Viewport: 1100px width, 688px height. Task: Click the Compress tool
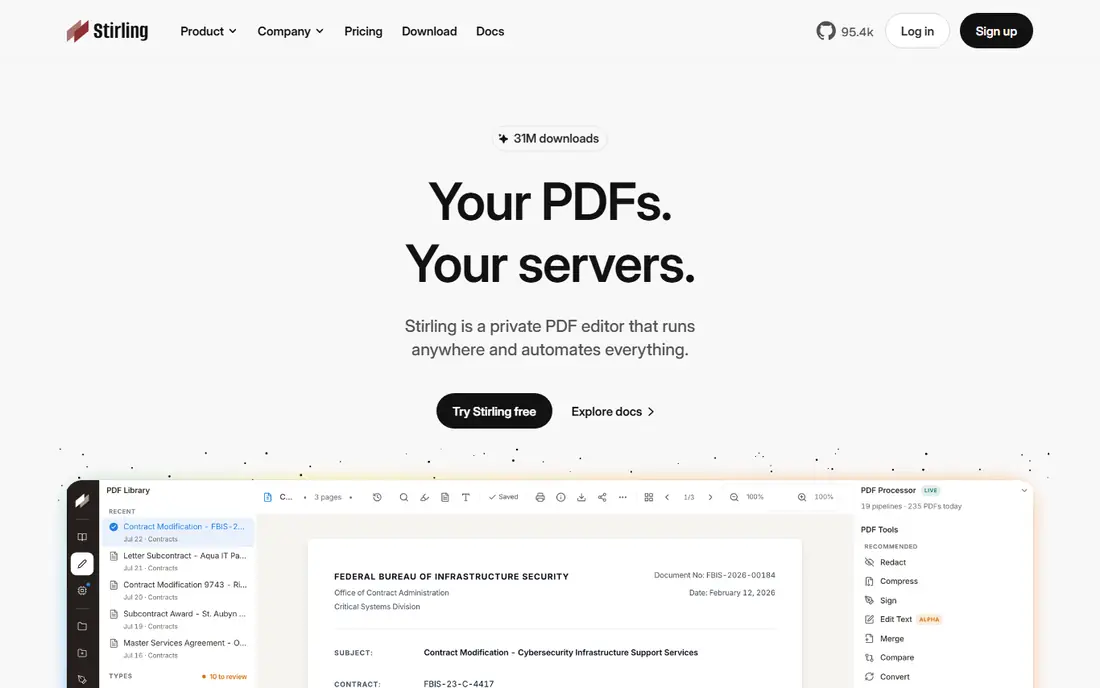[891, 581]
